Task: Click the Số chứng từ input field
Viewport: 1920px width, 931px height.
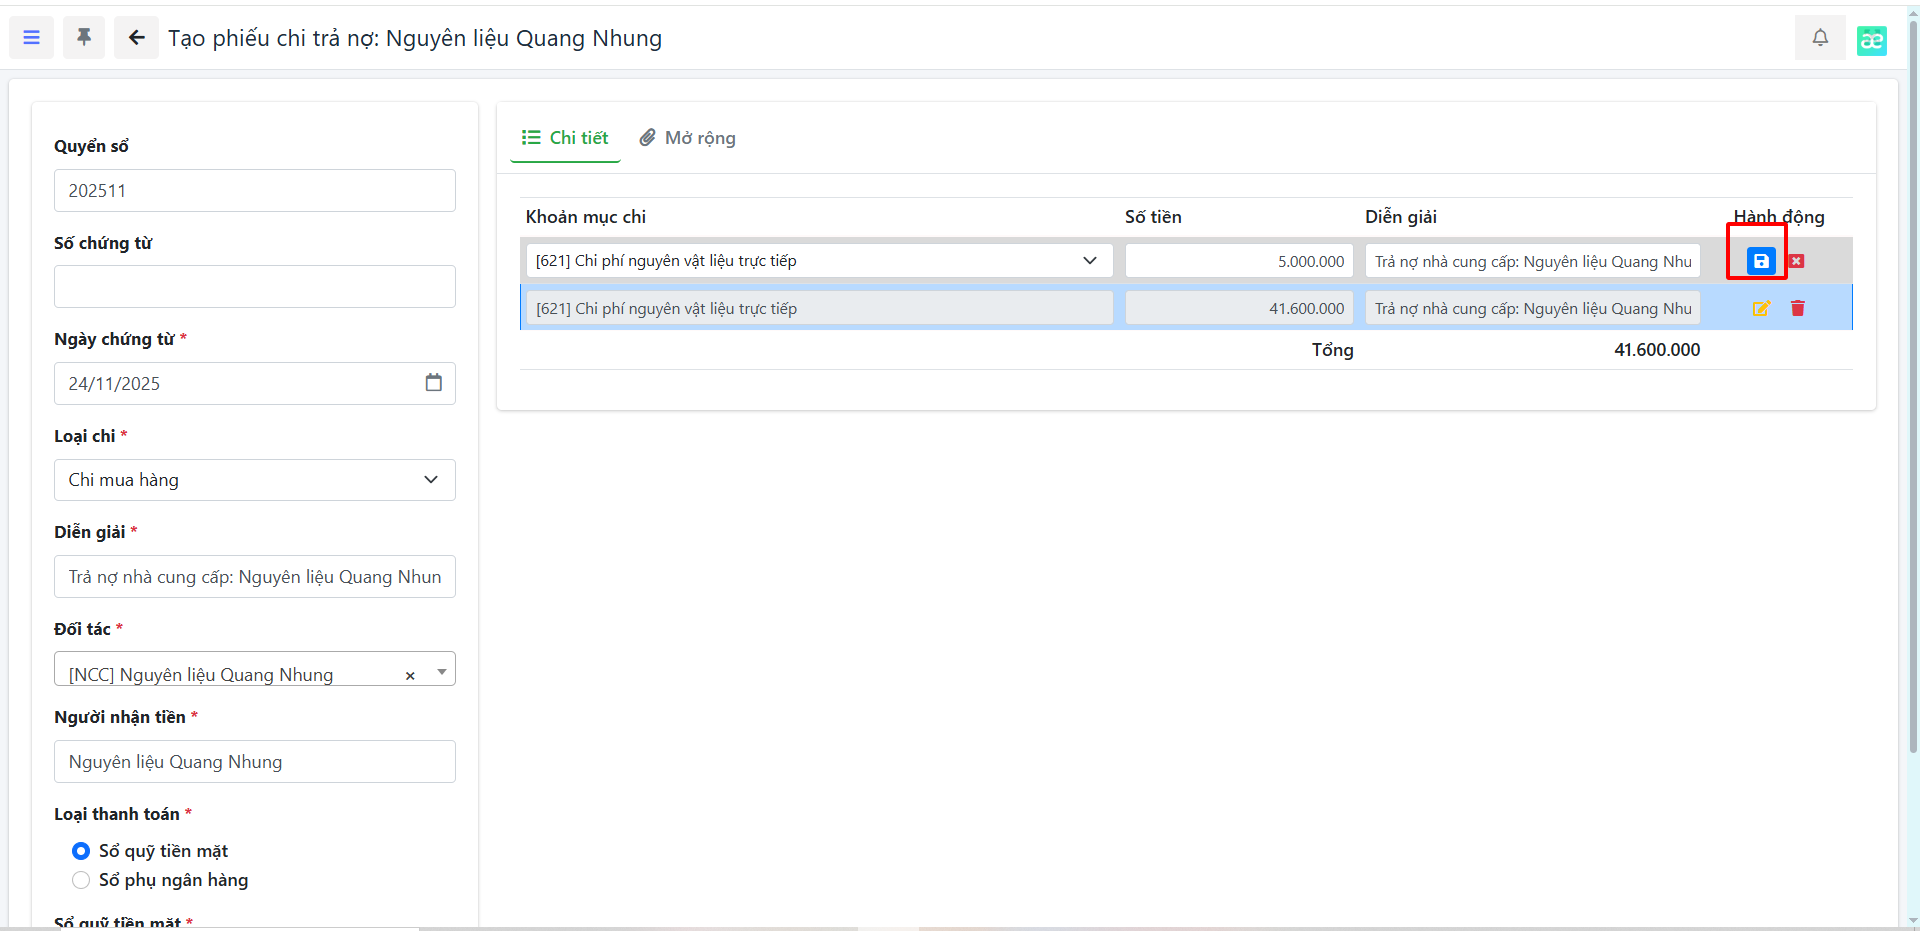Action: pyautogui.click(x=255, y=287)
